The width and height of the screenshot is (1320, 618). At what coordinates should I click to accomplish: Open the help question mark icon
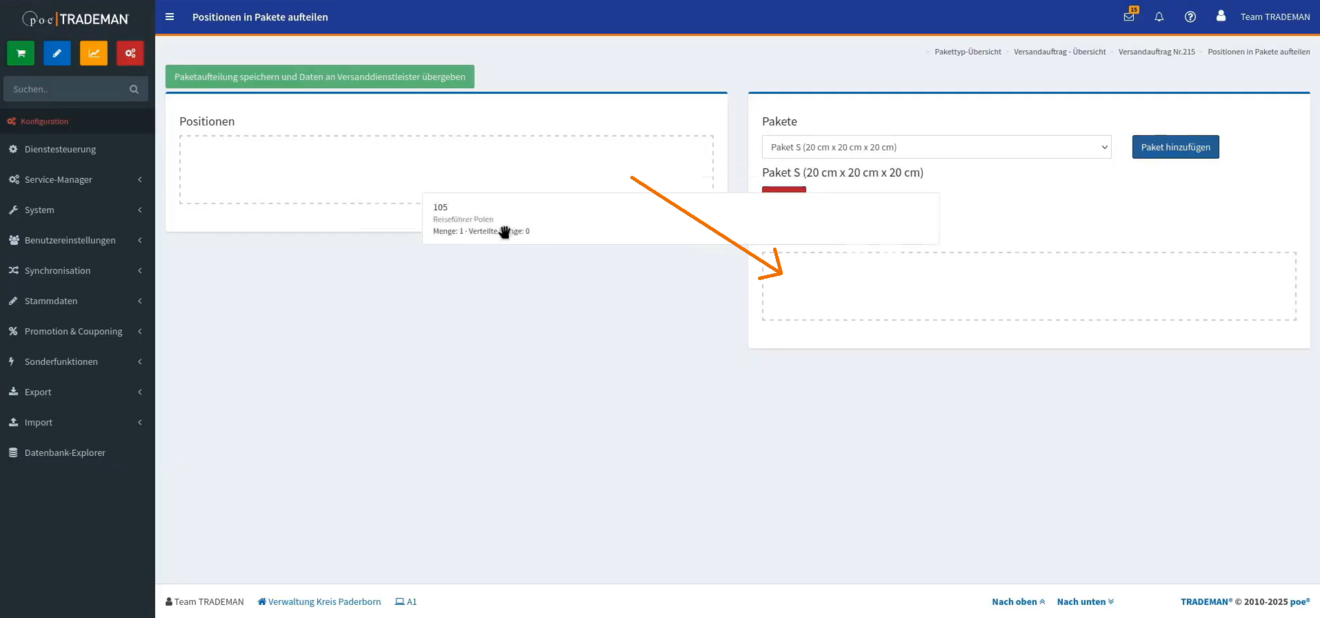pyautogui.click(x=1190, y=17)
